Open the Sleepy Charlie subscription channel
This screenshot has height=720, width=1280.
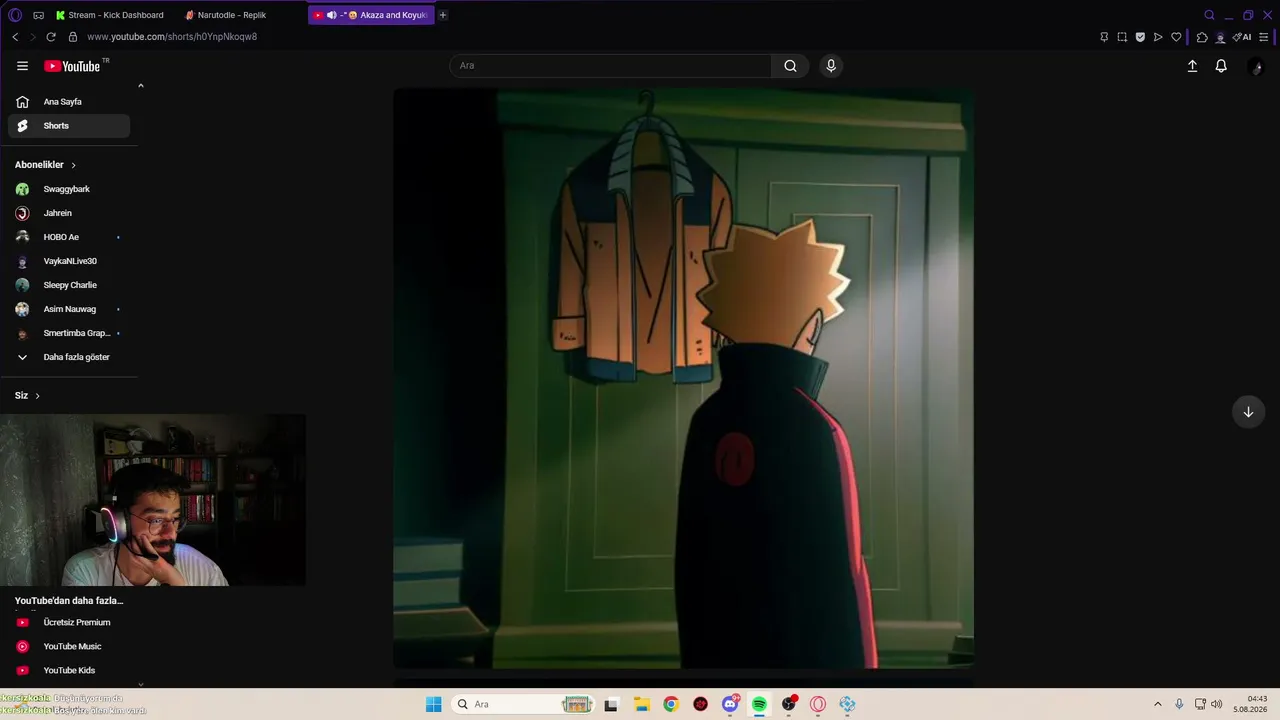(x=69, y=285)
